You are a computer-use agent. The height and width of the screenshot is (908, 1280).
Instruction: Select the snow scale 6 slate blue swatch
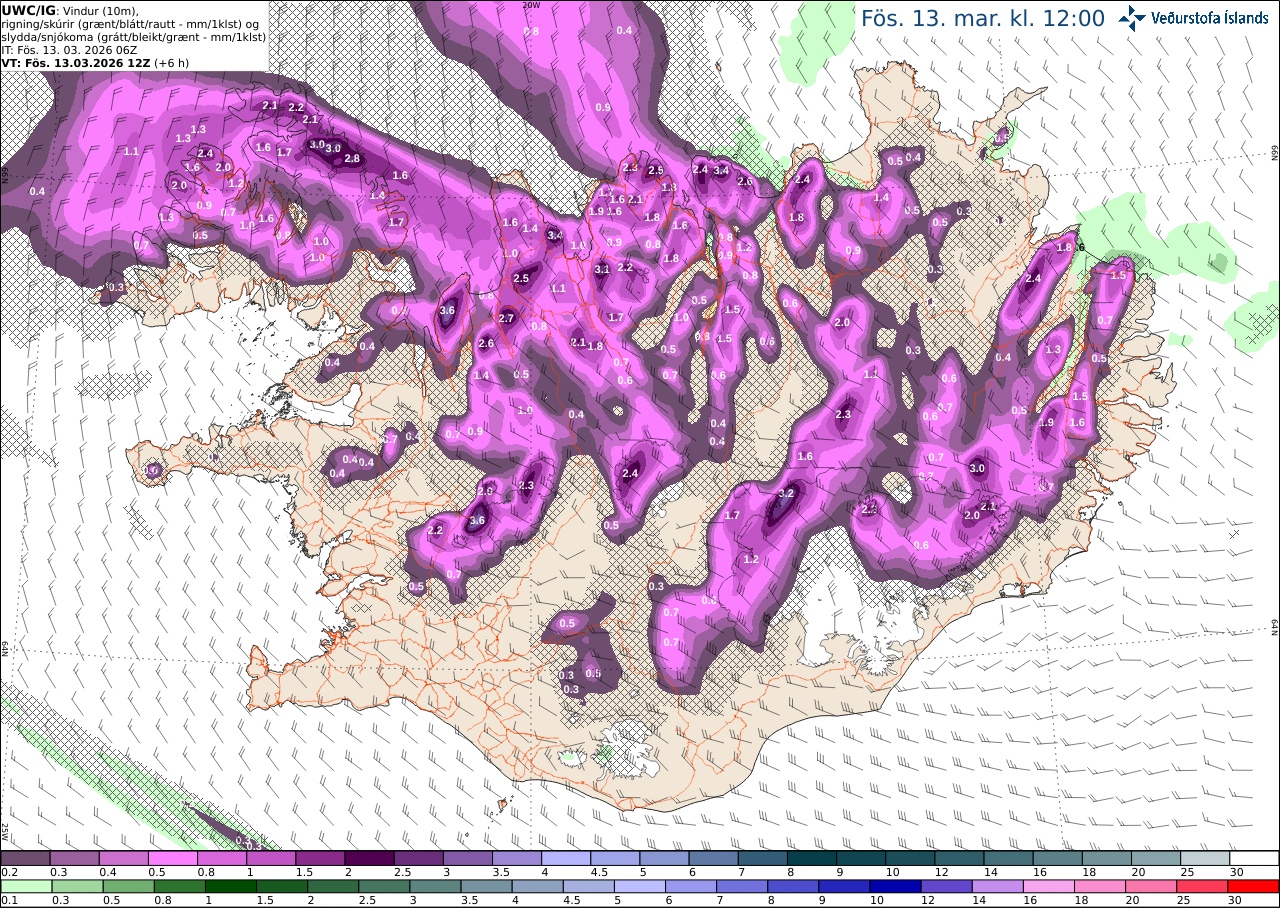click(x=714, y=858)
